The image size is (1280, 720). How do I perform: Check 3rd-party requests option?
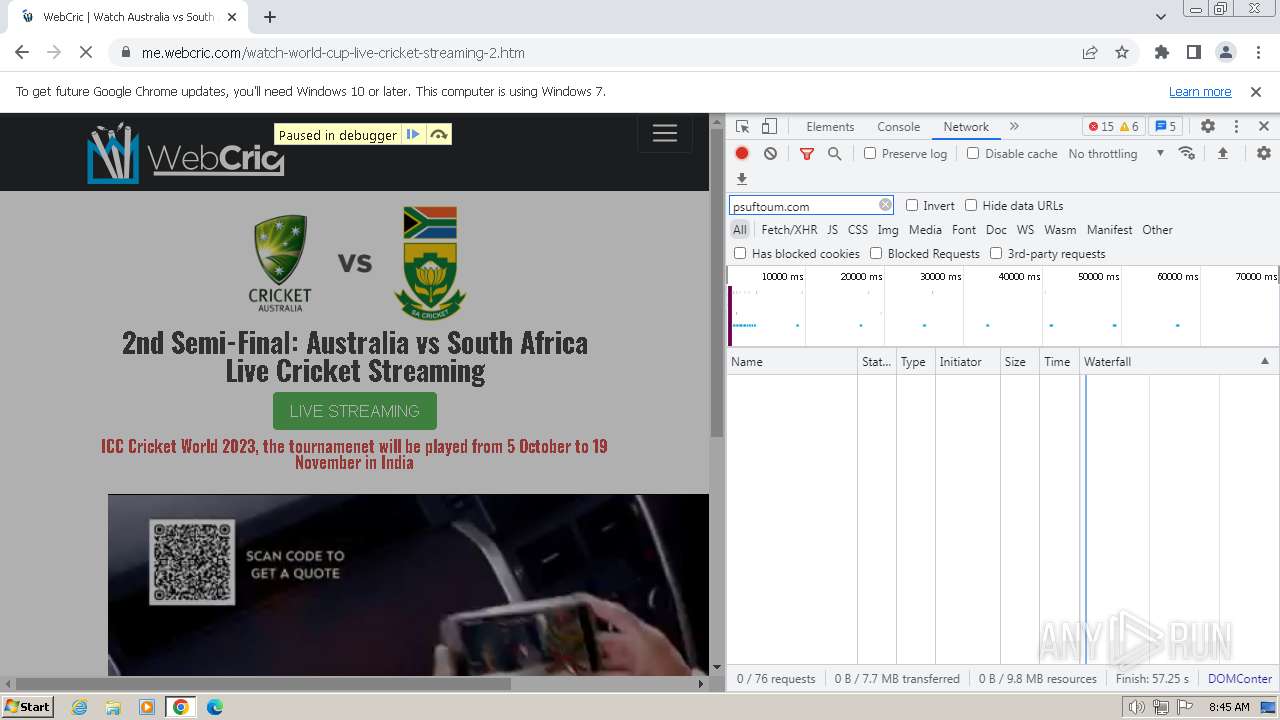pos(996,254)
